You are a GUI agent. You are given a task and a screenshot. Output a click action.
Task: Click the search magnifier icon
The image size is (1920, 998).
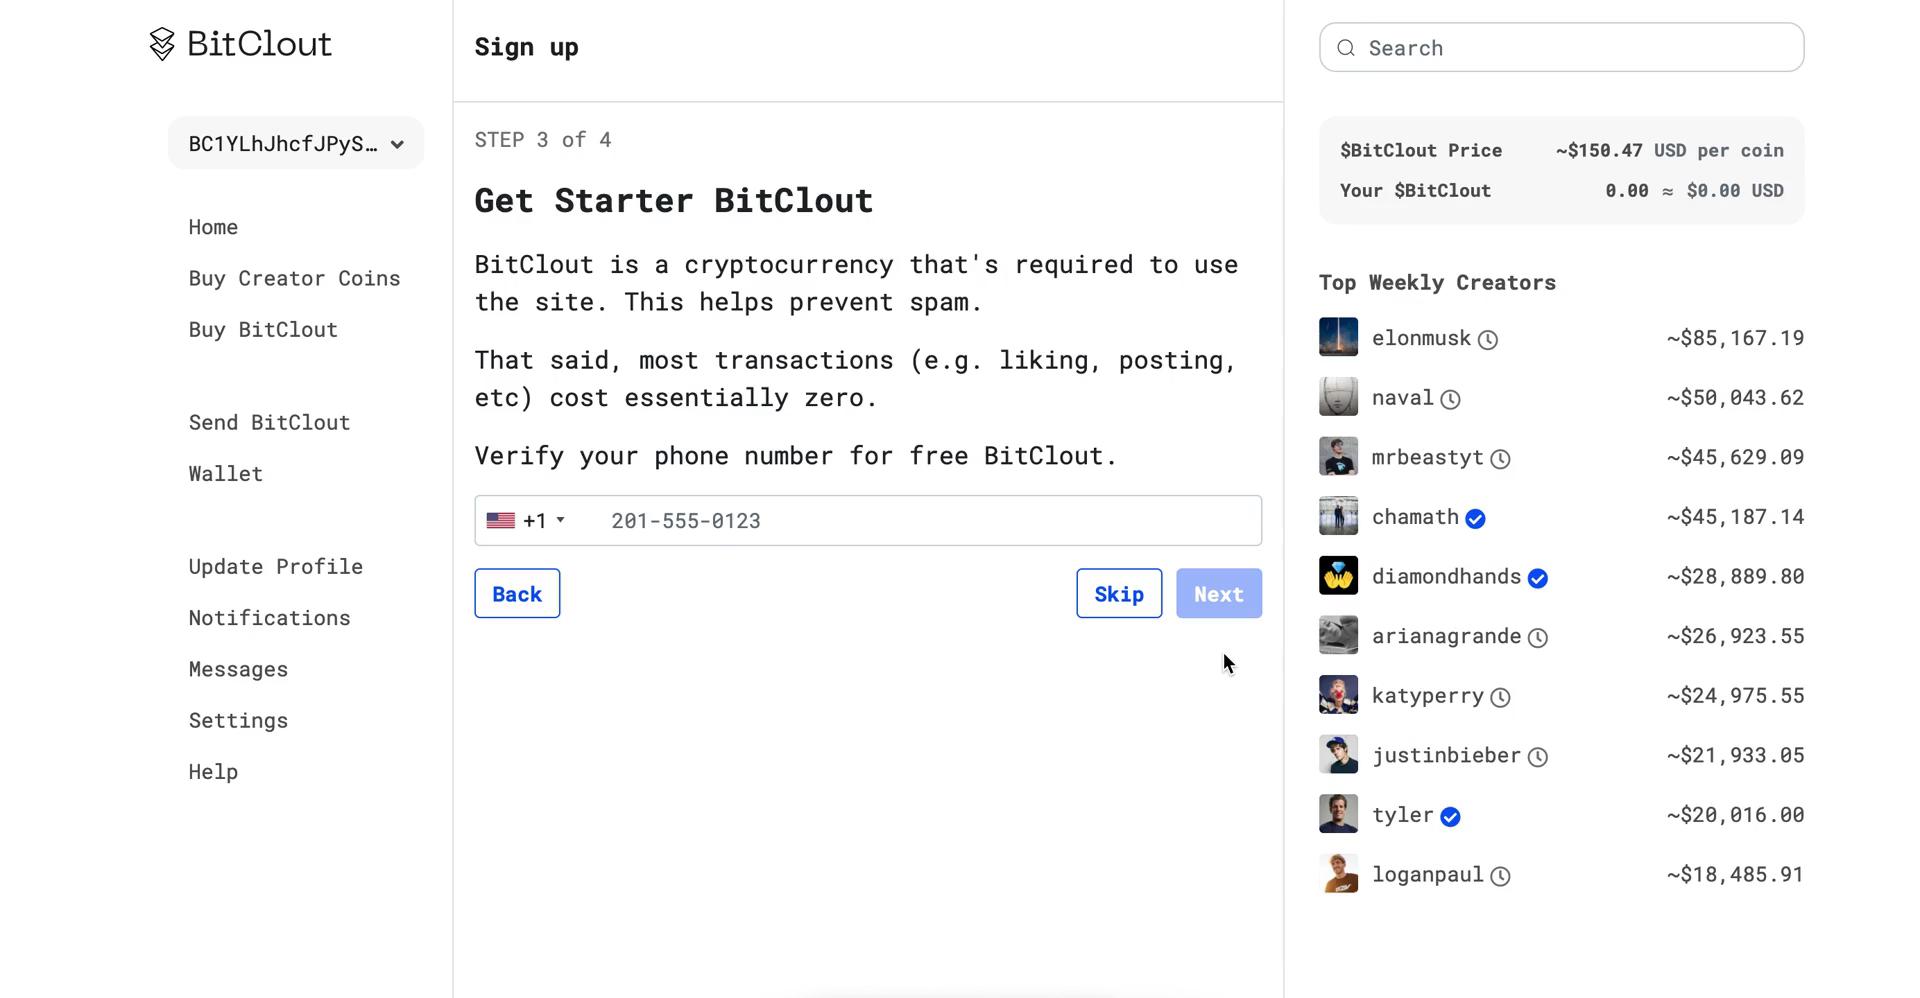pos(1345,47)
